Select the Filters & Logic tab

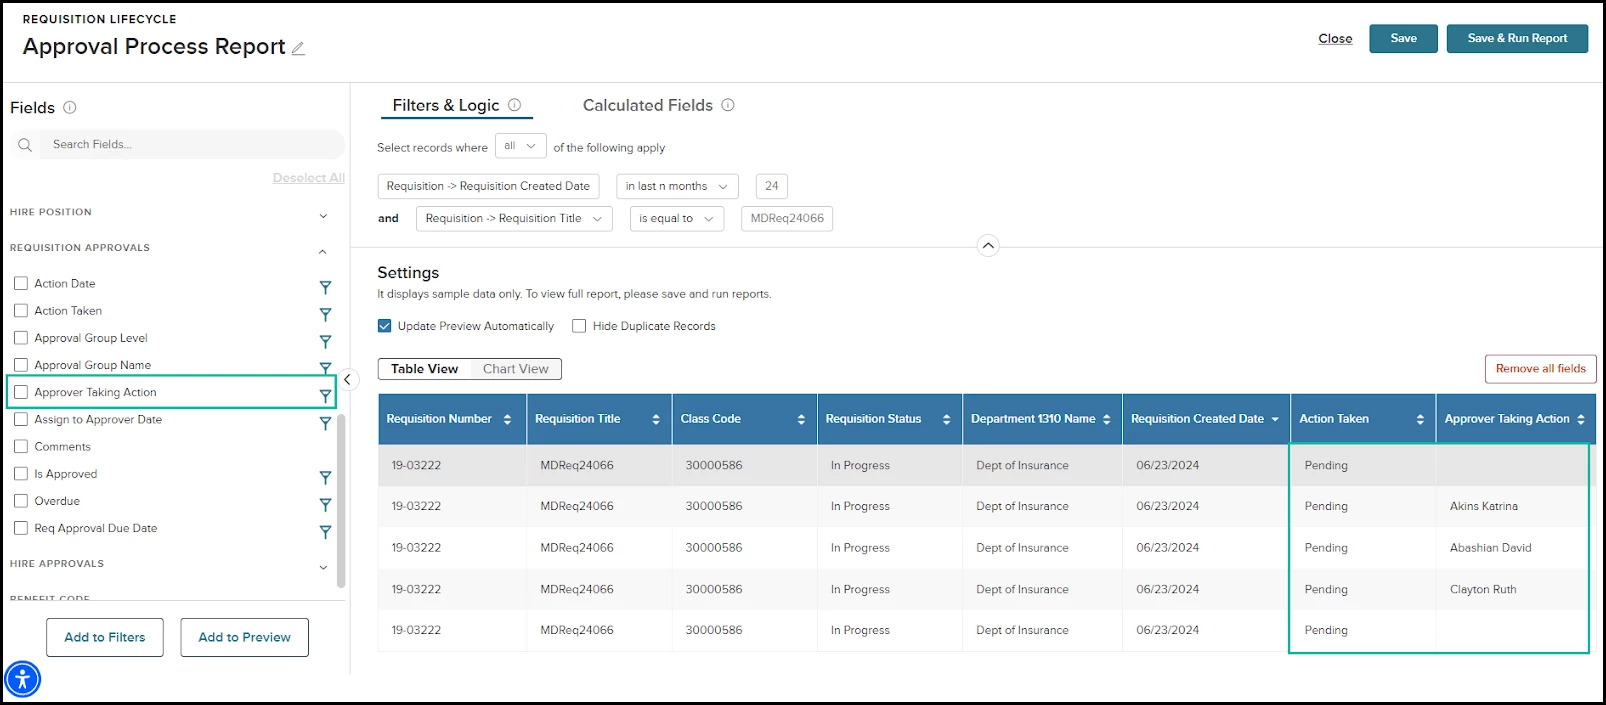coord(446,105)
